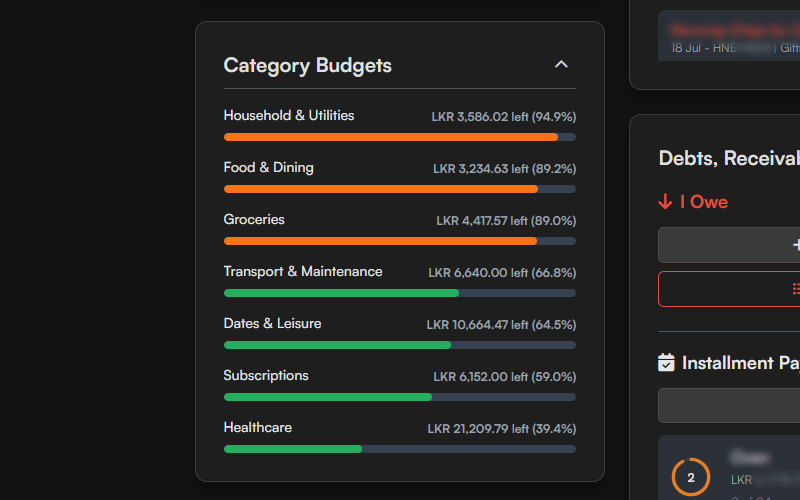The width and height of the screenshot is (800, 500).
Task: Click the red down-arrow I Owe icon
Action: click(665, 202)
